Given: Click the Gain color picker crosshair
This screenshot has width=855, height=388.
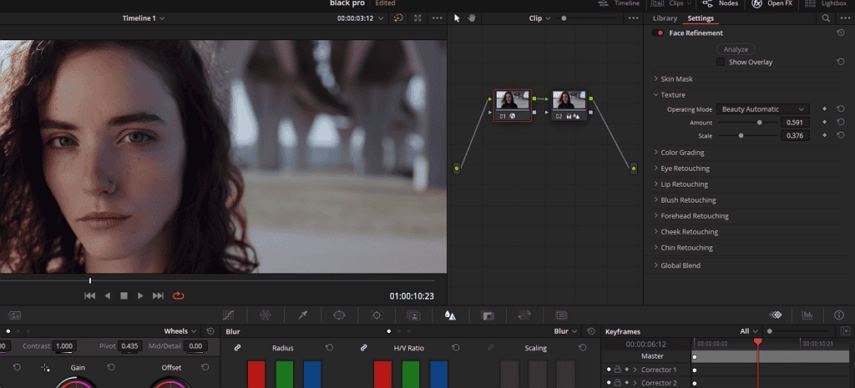Looking at the screenshot, I should [46, 368].
